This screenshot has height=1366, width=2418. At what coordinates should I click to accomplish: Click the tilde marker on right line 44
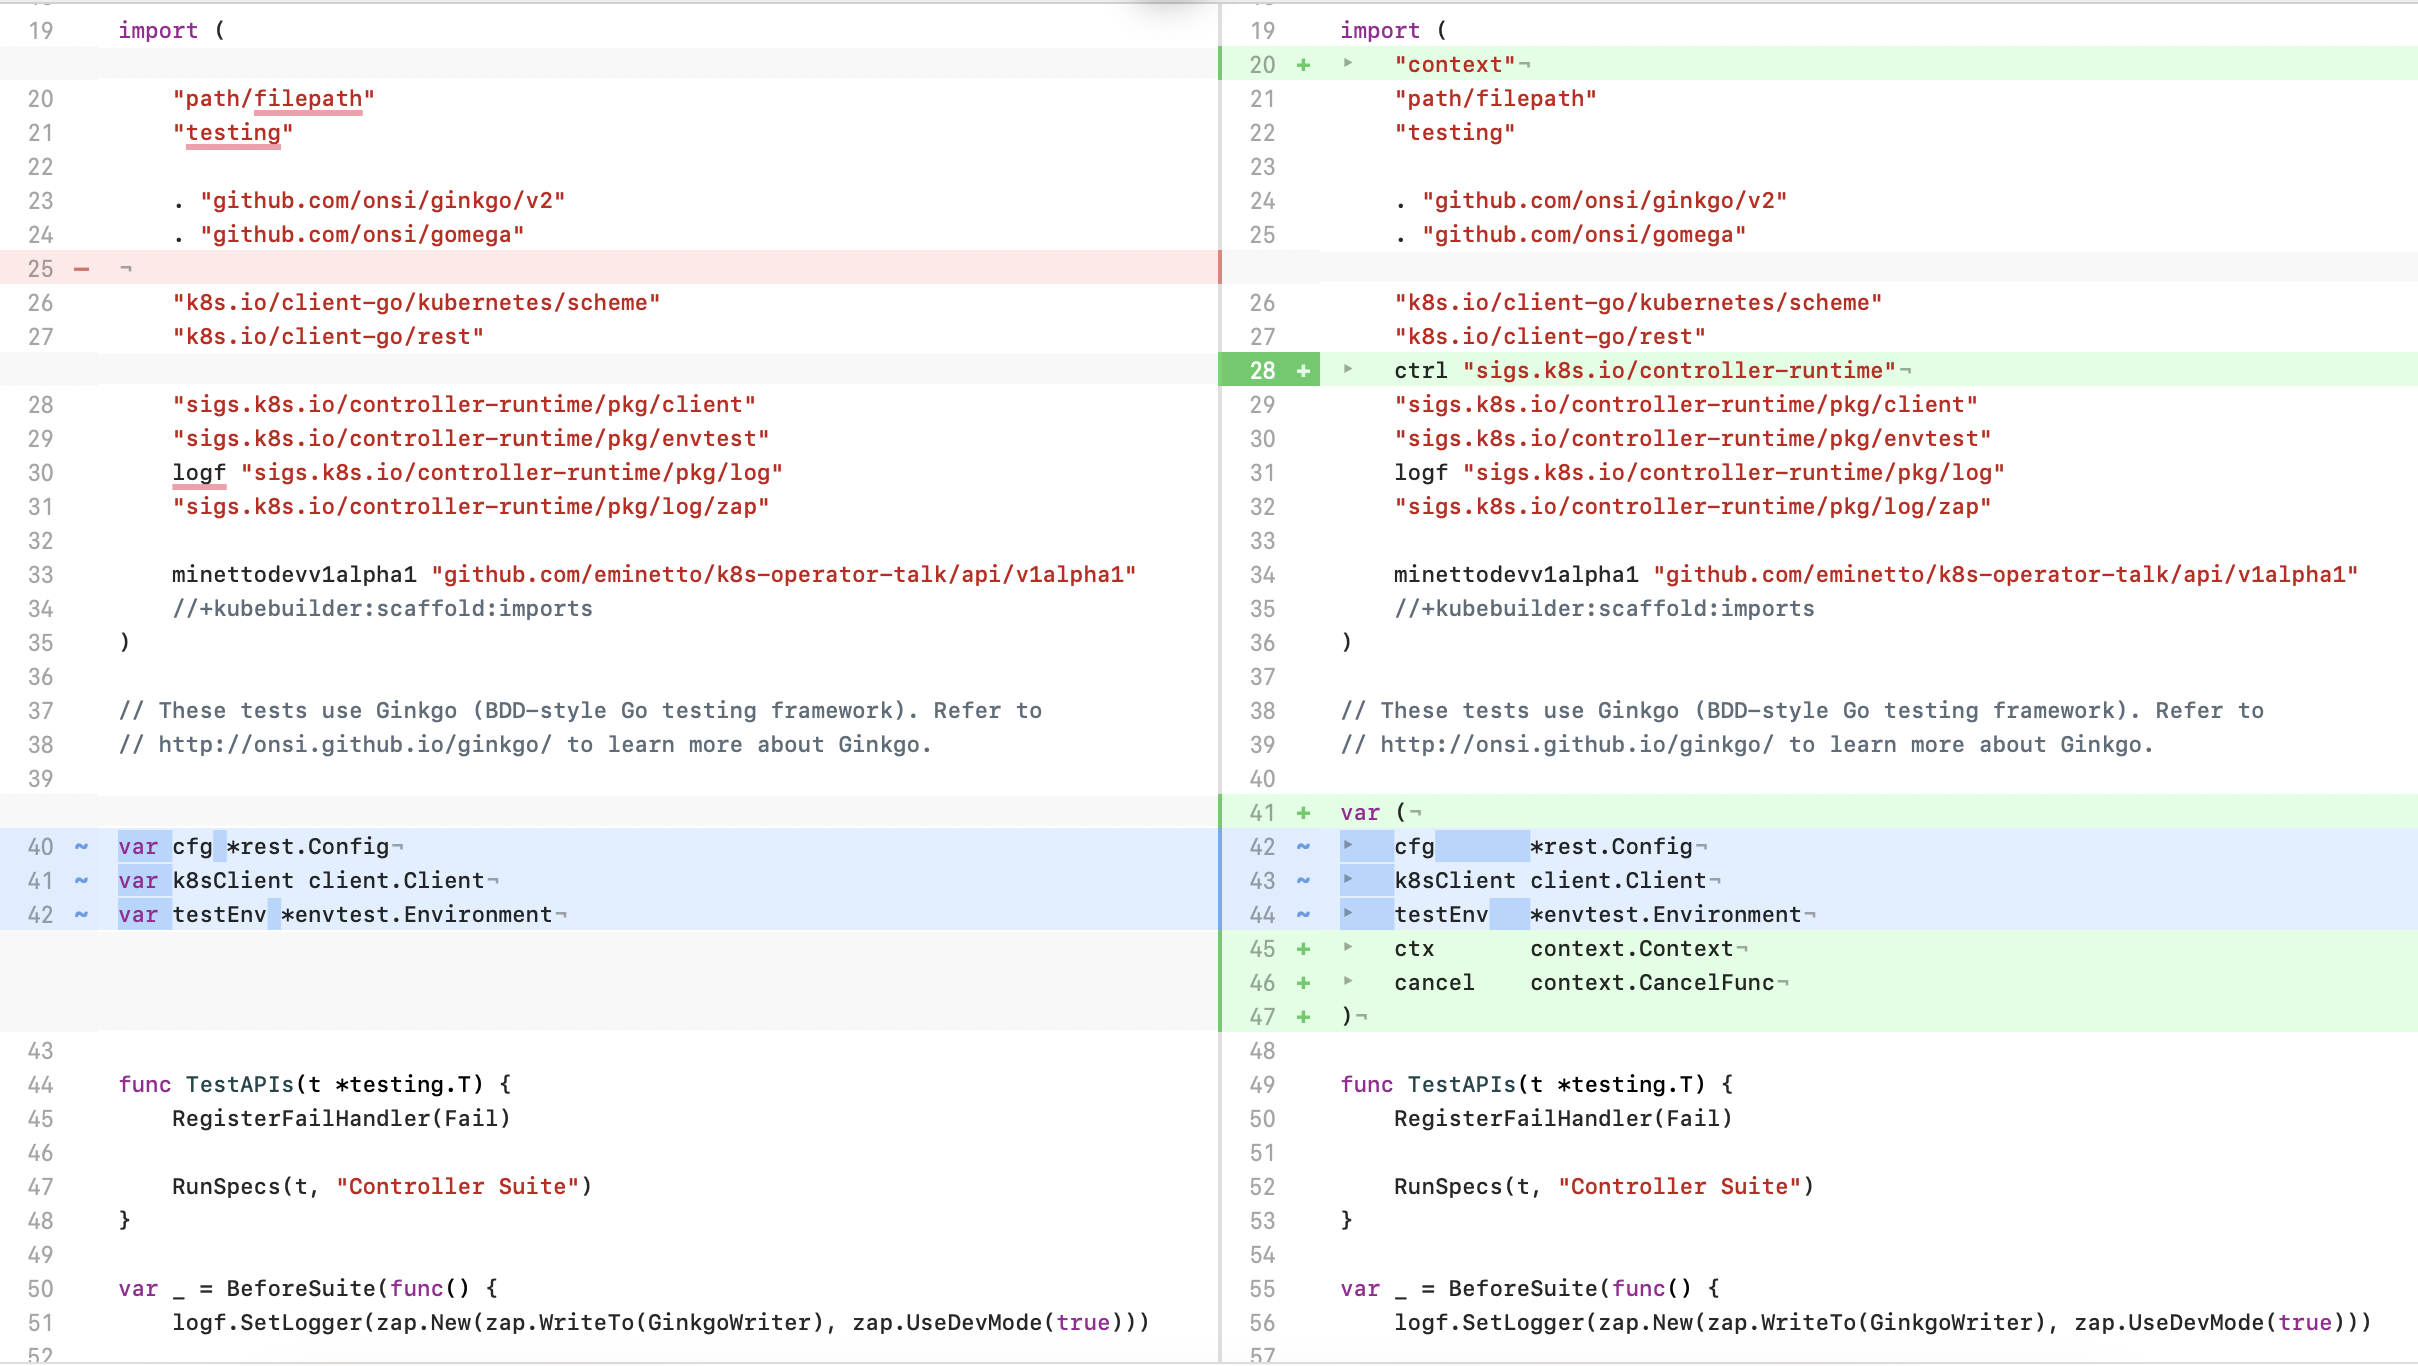[x=1303, y=915]
